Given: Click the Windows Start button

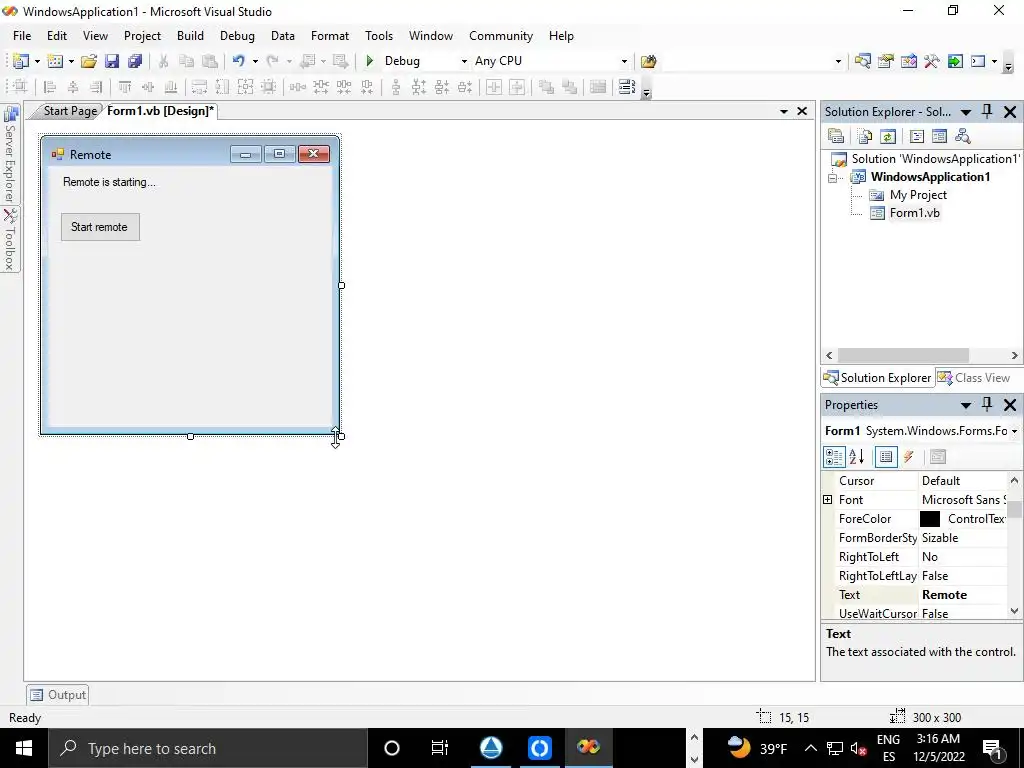Looking at the screenshot, I should (x=24, y=748).
